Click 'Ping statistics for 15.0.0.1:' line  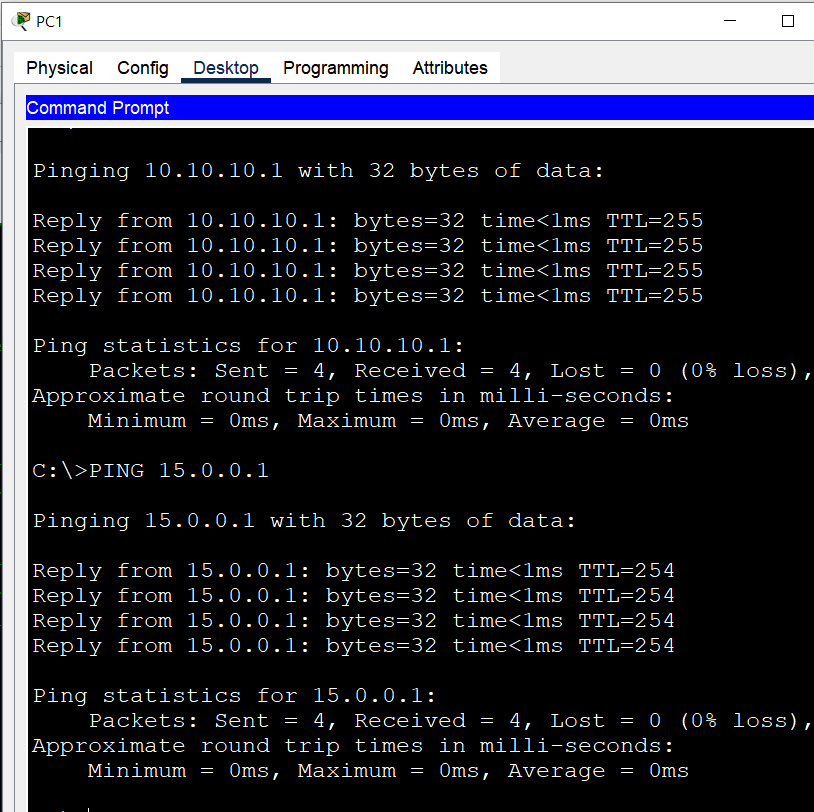coord(234,696)
